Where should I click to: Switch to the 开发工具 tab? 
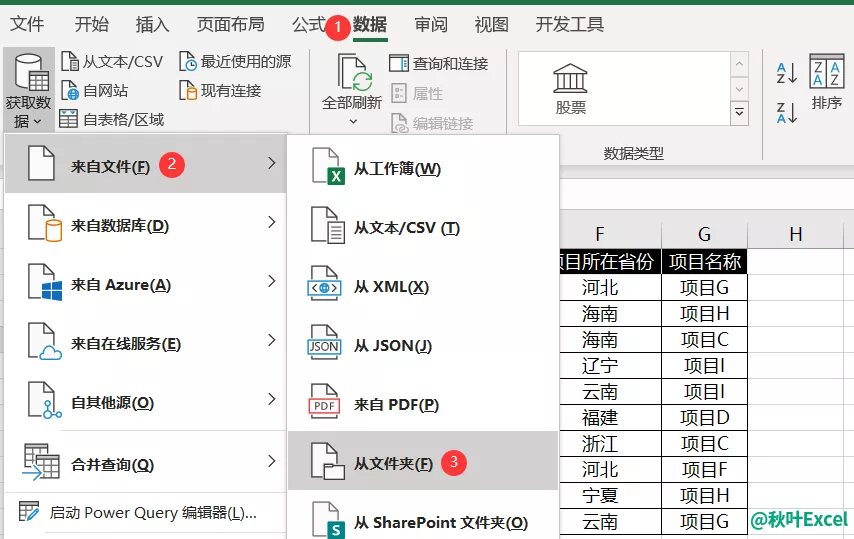click(570, 24)
